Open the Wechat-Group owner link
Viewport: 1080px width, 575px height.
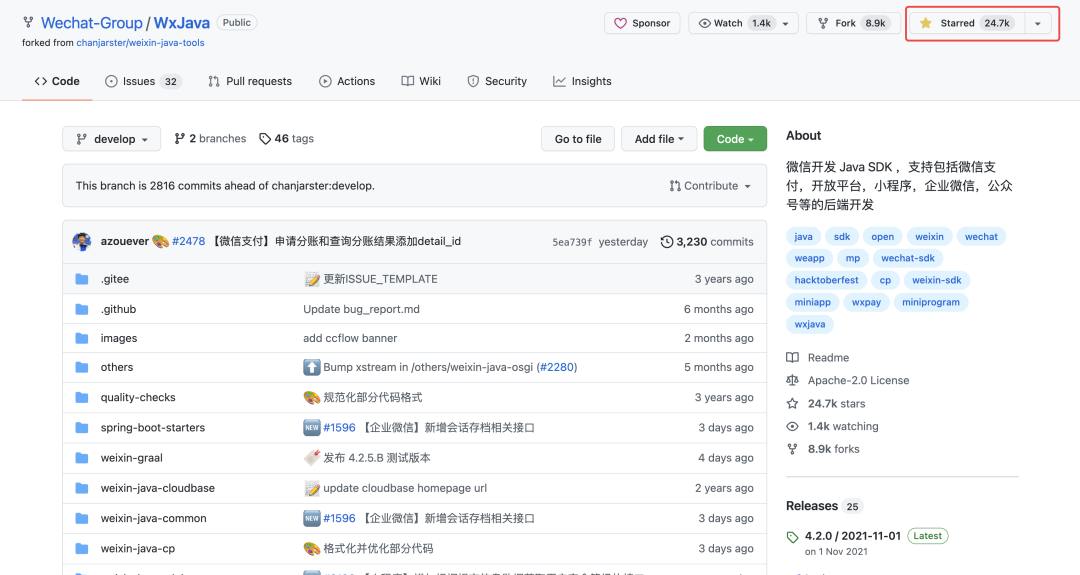(92, 23)
